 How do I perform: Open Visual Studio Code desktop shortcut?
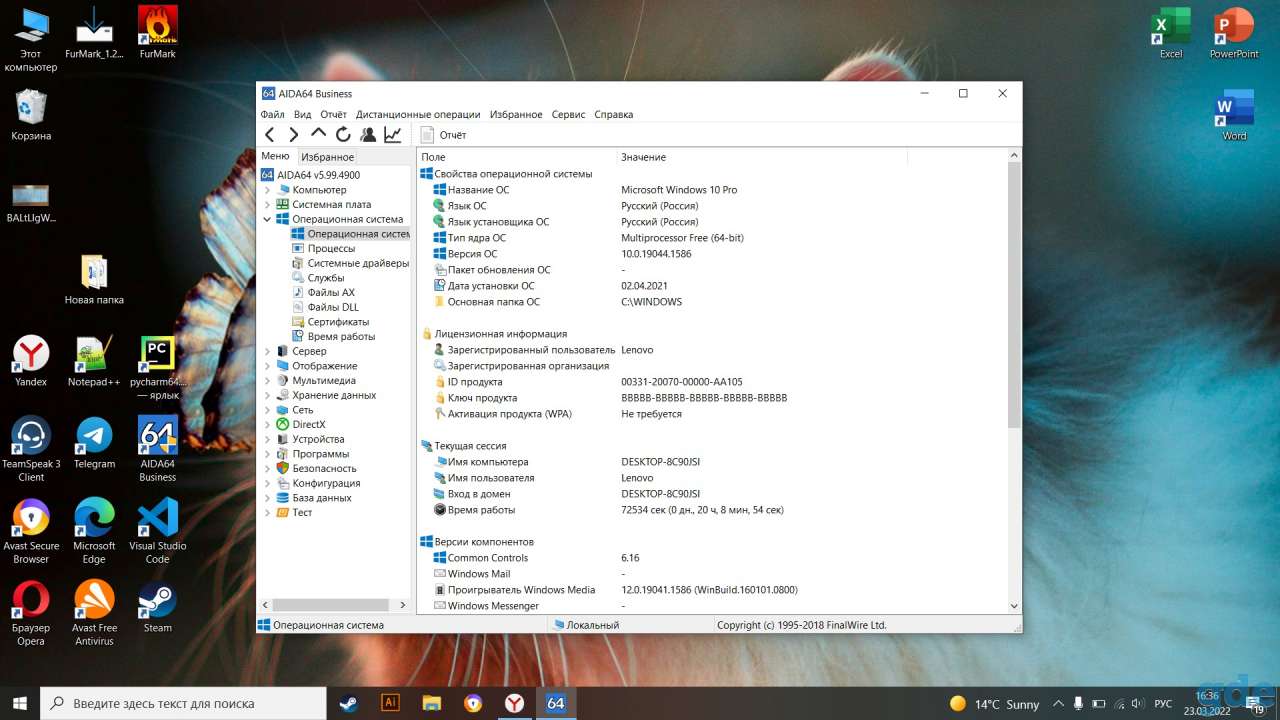pyautogui.click(x=157, y=531)
